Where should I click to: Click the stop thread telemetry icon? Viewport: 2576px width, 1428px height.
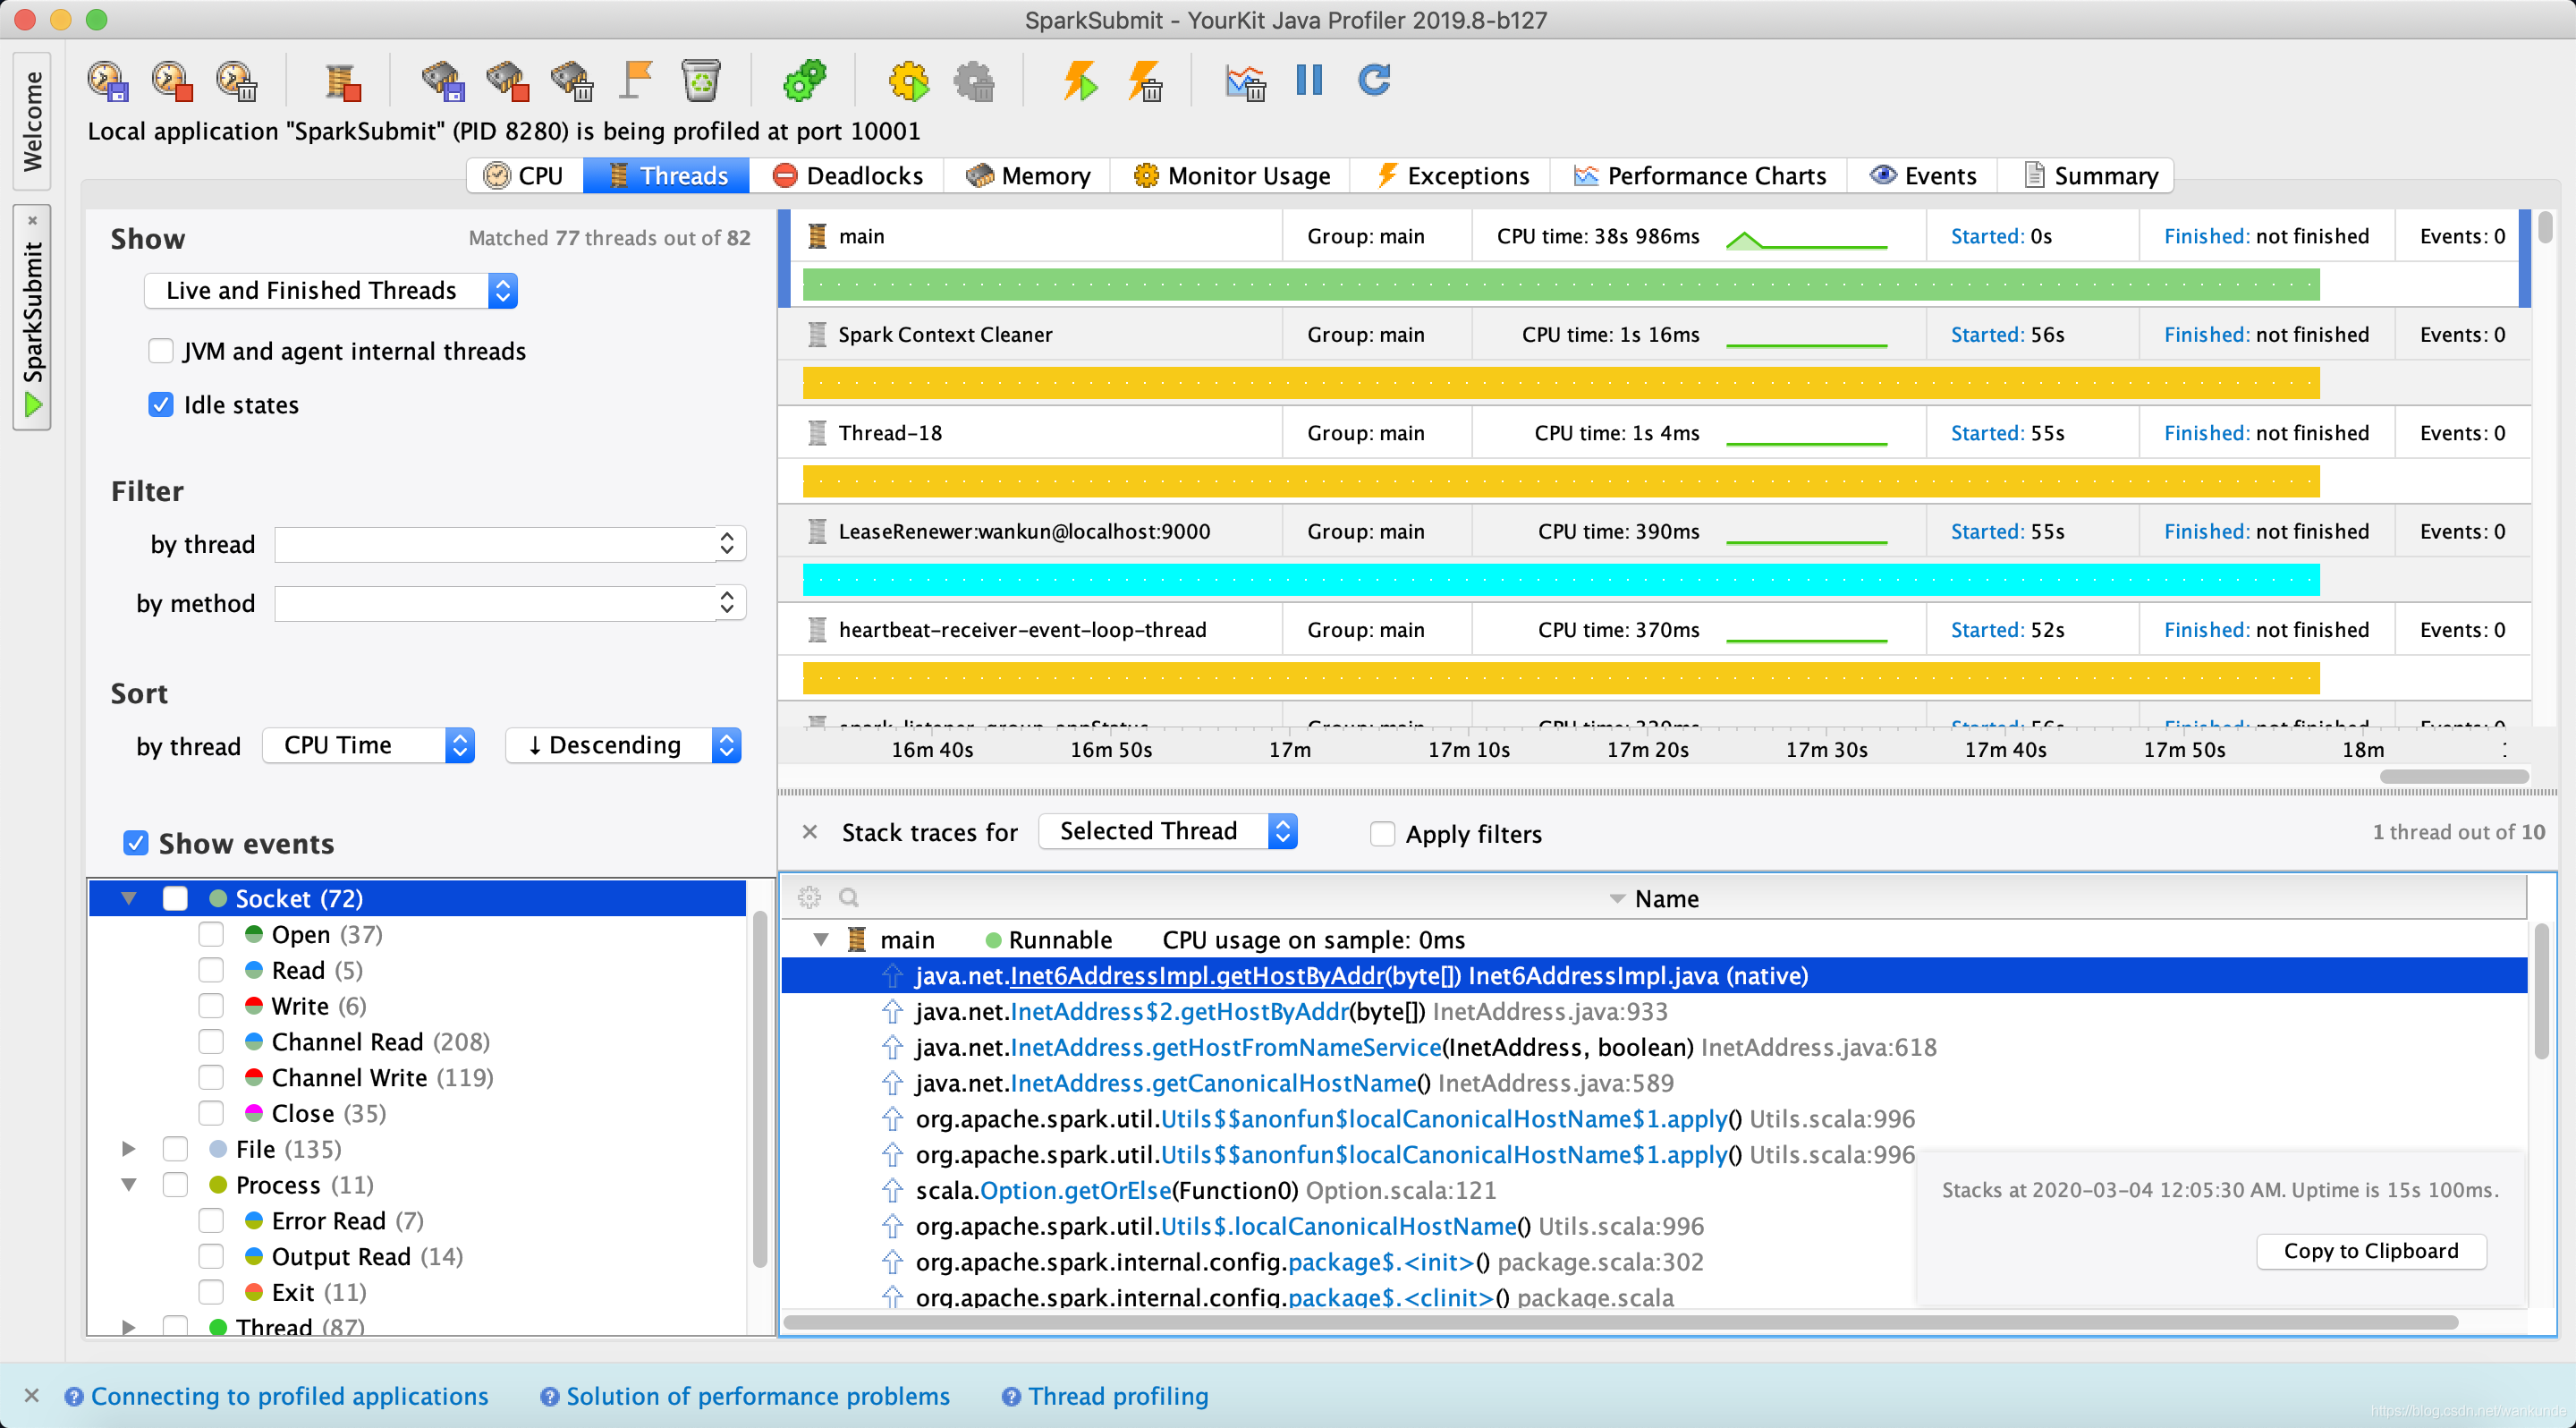342,81
